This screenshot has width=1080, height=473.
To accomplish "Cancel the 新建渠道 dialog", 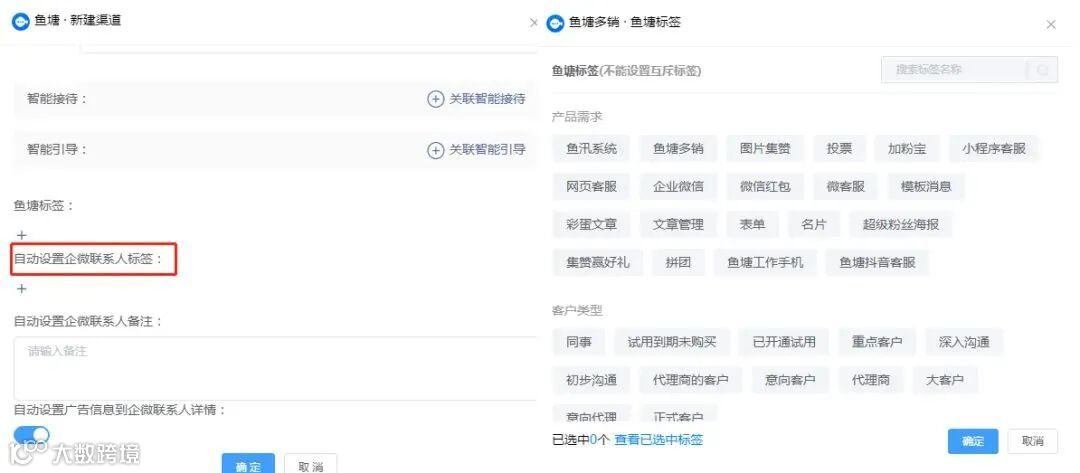I will (x=311, y=464).
